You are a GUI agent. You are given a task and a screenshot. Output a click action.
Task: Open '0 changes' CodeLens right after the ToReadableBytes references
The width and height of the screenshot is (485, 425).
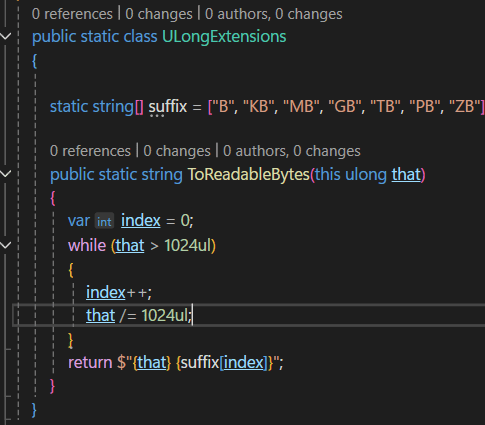(177, 151)
